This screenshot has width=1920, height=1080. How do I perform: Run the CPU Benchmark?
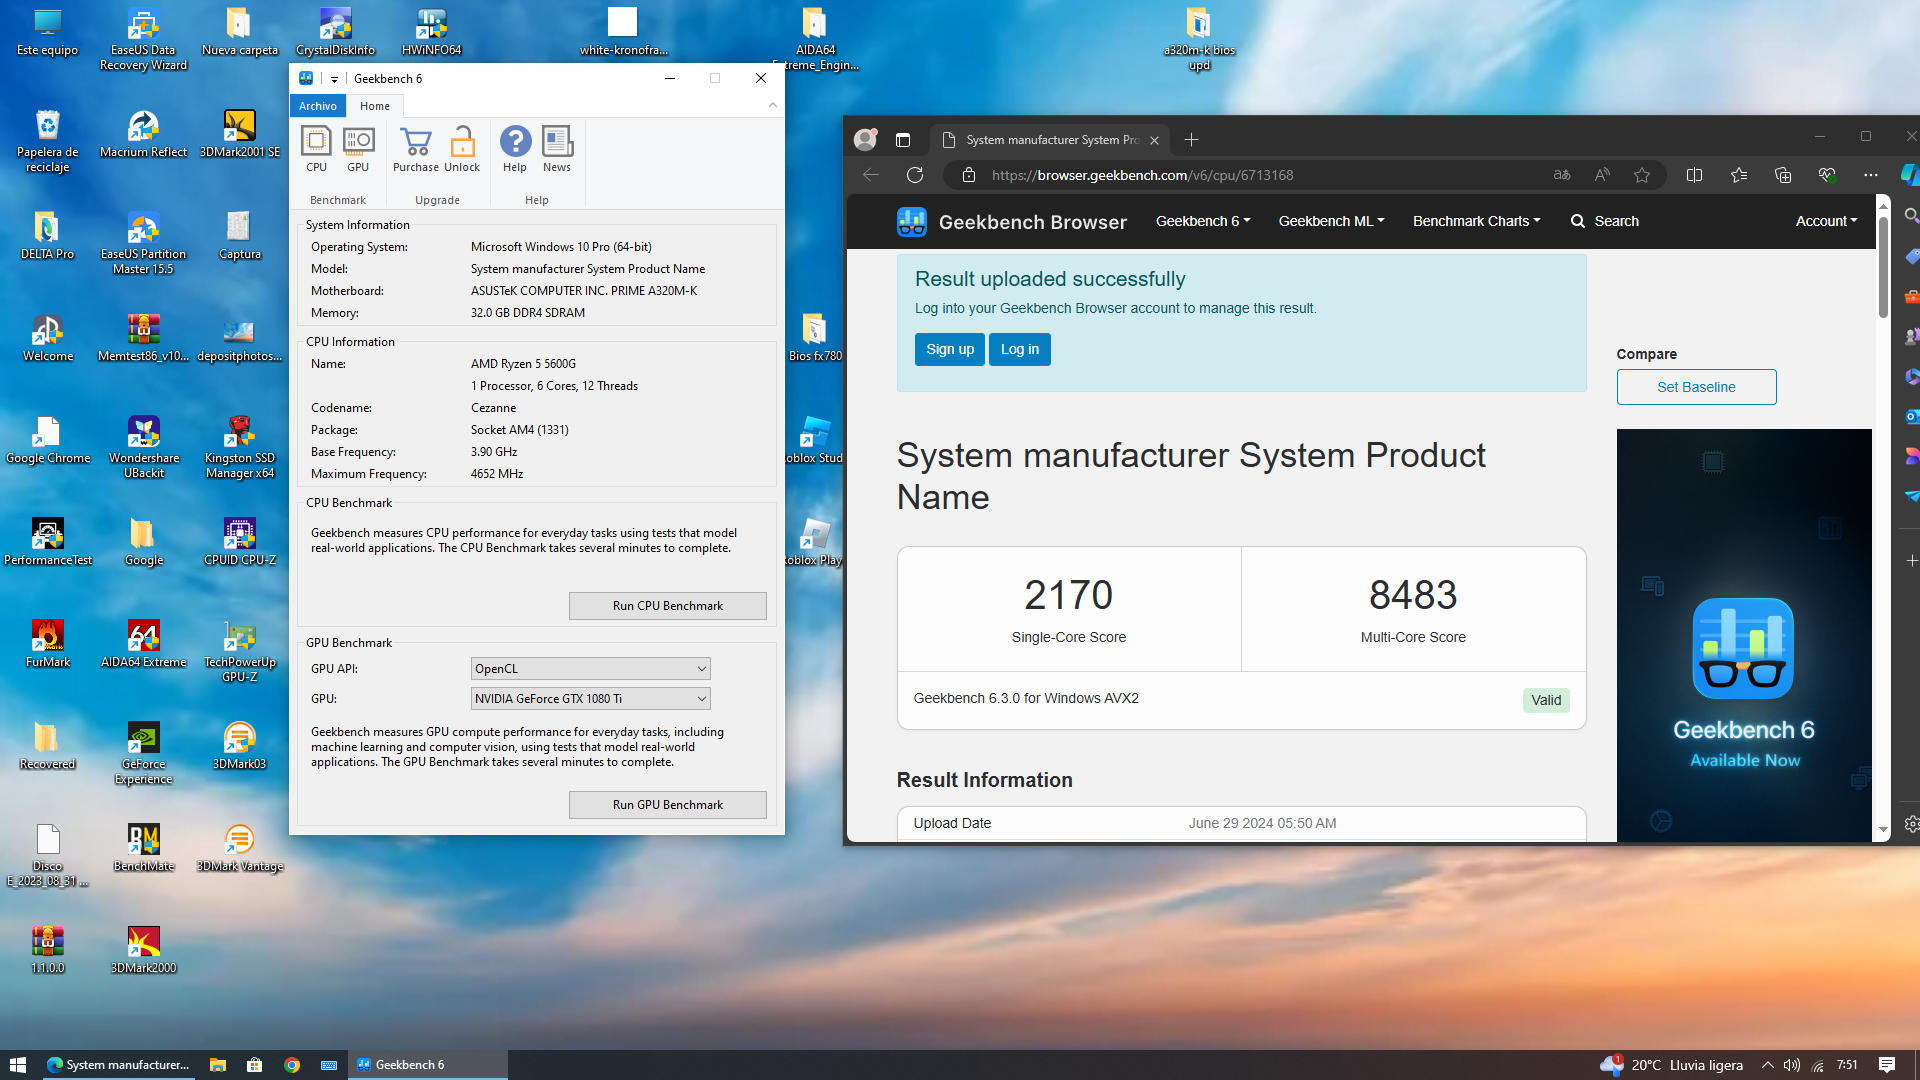point(668,606)
